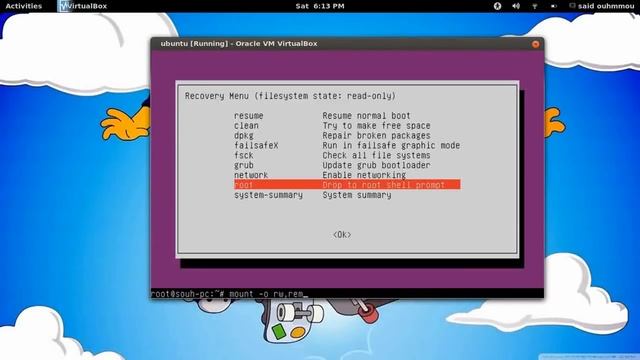Open the said ouhmmou user menu
Viewport: 640px width, 360px height.
pyautogui.click(x=602, y=6)
